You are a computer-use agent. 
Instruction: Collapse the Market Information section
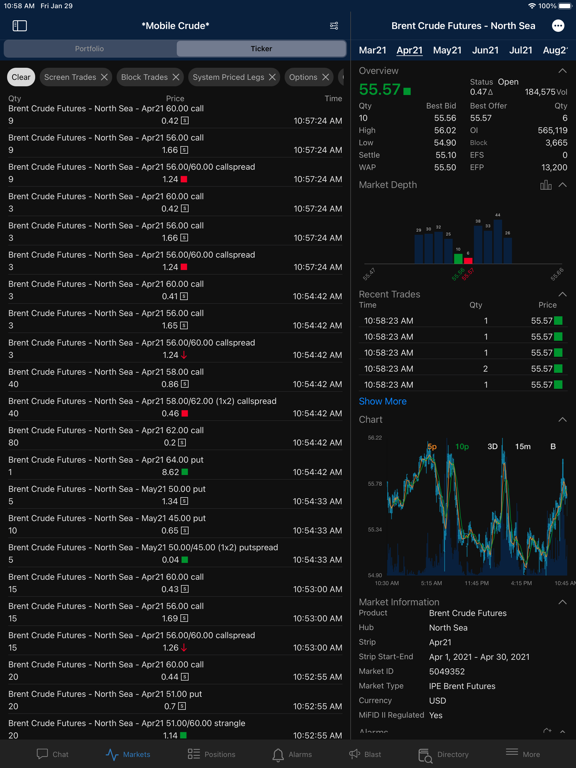coord(562,602)
